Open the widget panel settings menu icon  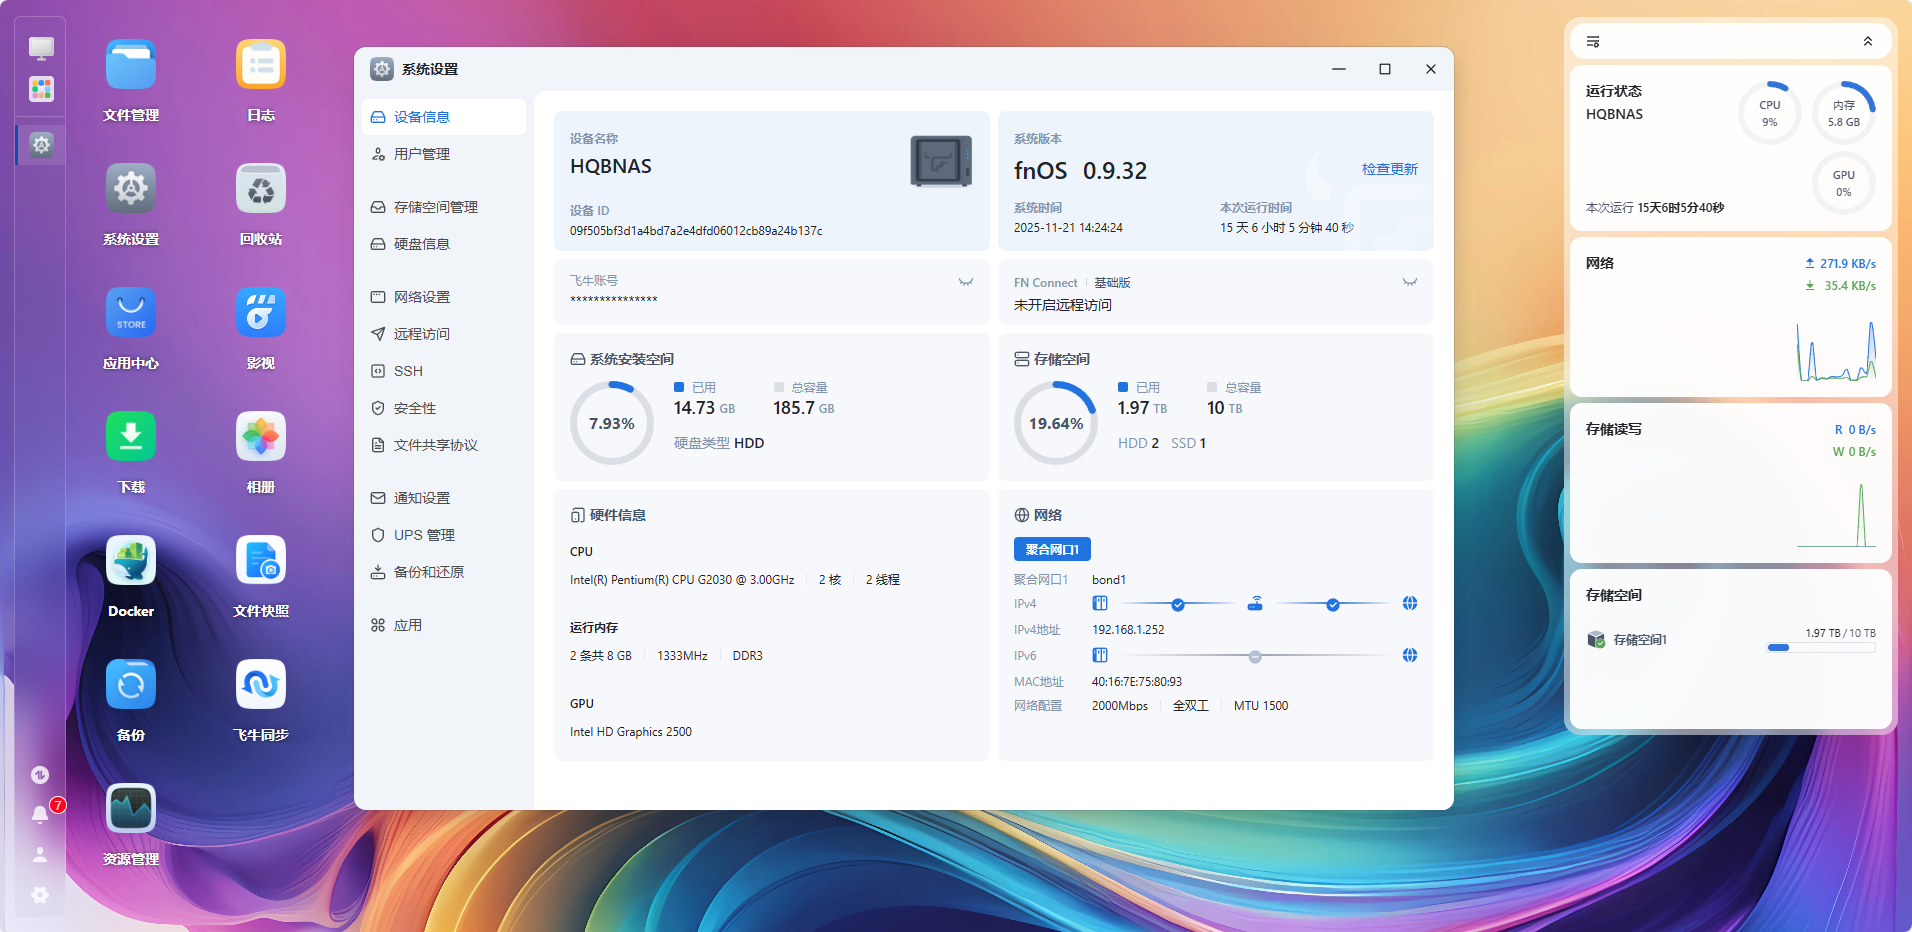1593,42
